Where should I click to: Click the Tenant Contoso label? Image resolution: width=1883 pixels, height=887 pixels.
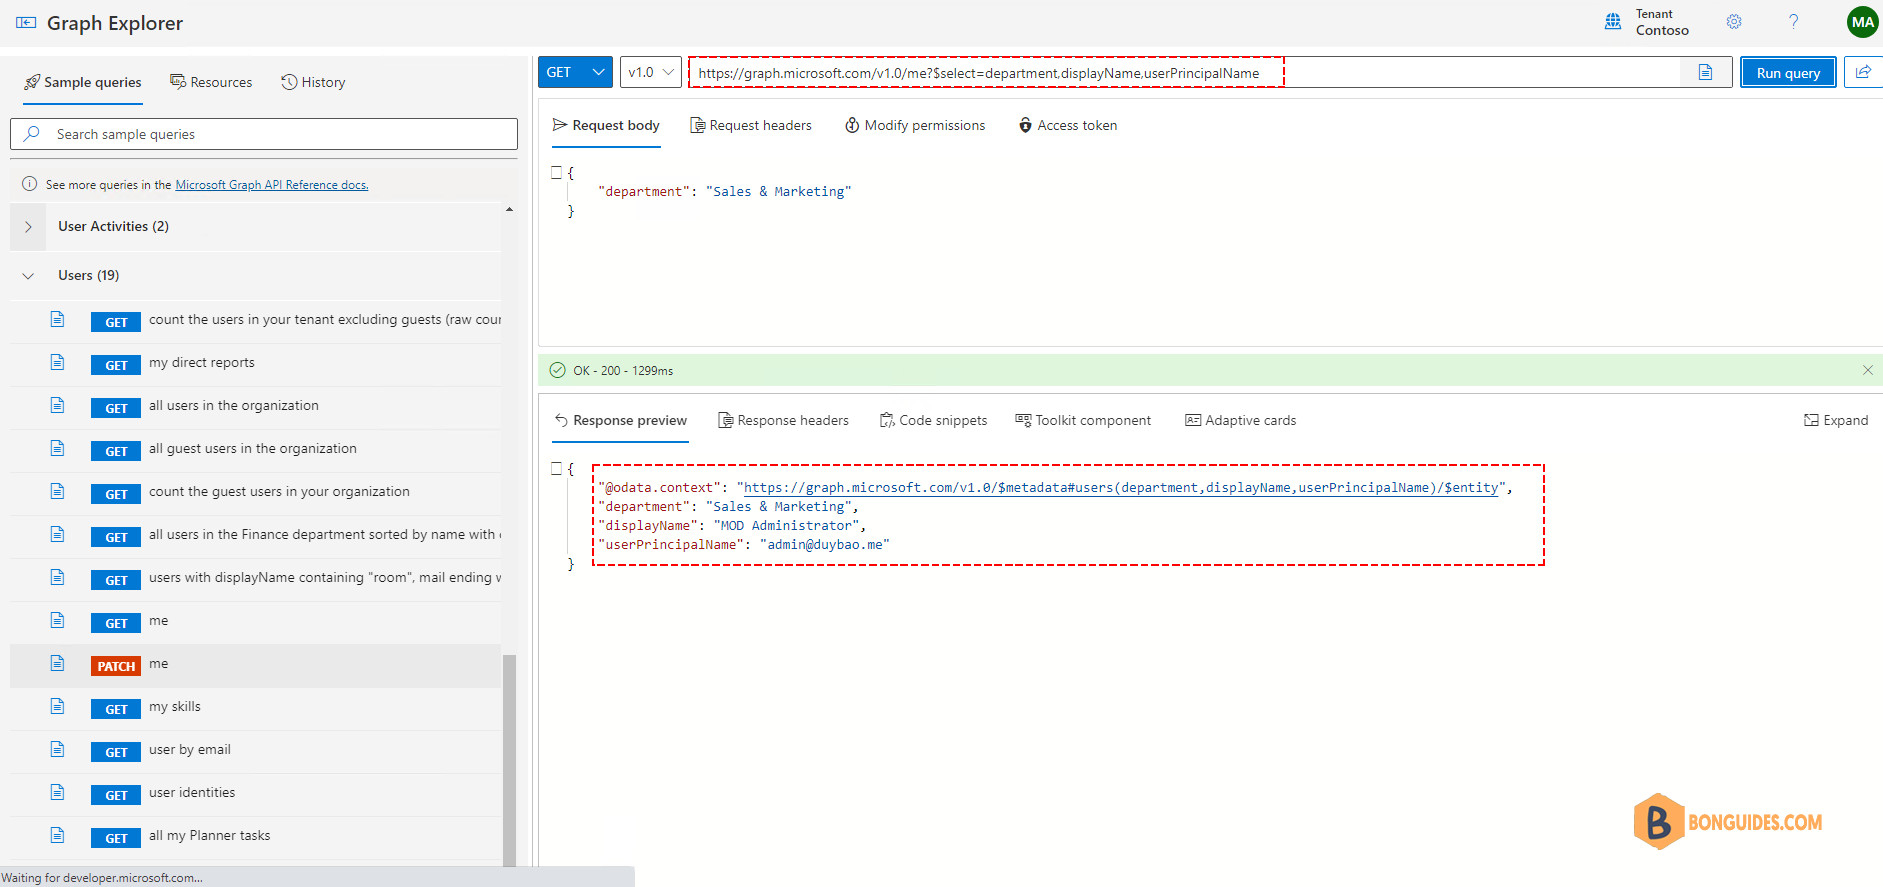[x=1662, y=22]
